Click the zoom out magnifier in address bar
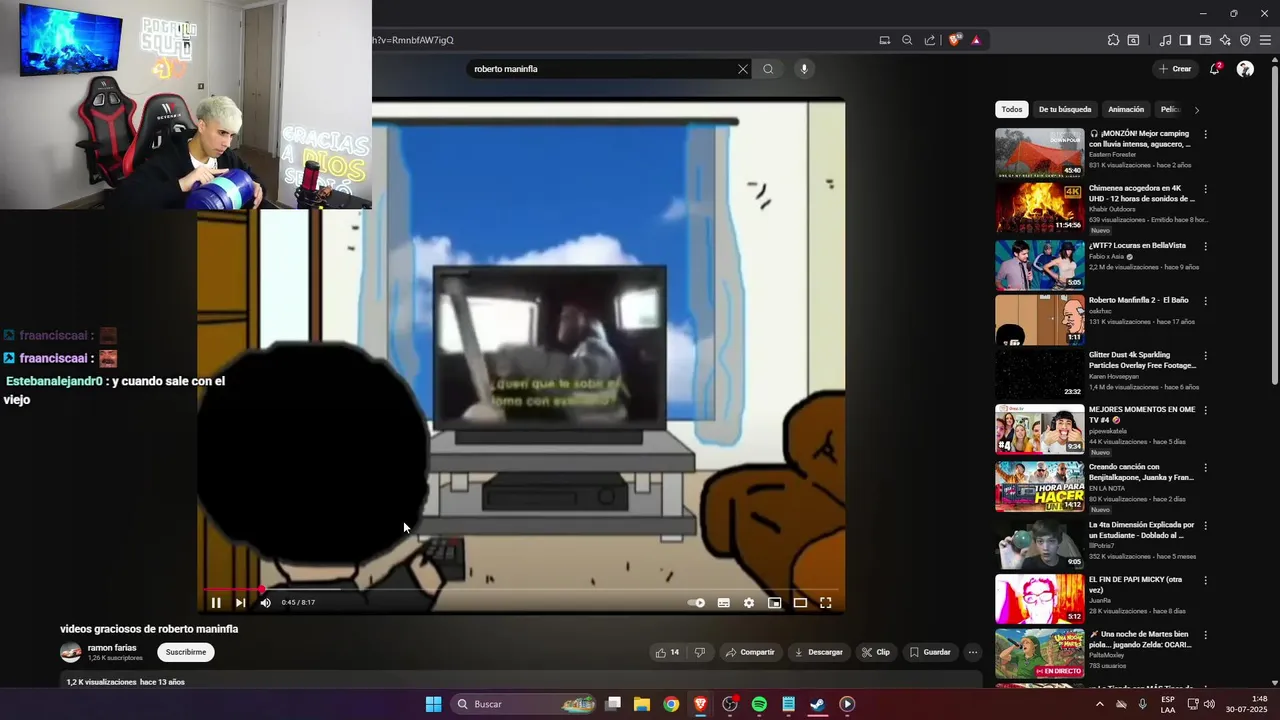The height and width of the screenshot is (720, 1280). [907, 40]
